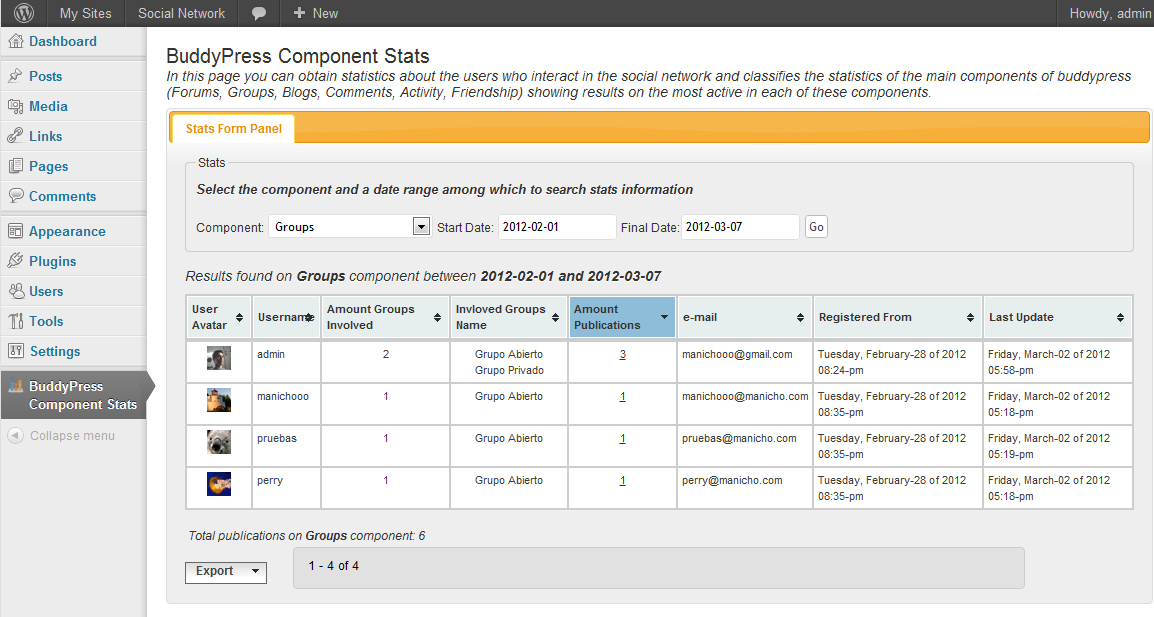Open admin's 3 publications link
Viewport: 1154px width, 617px height.
click(x=623, y=354)
